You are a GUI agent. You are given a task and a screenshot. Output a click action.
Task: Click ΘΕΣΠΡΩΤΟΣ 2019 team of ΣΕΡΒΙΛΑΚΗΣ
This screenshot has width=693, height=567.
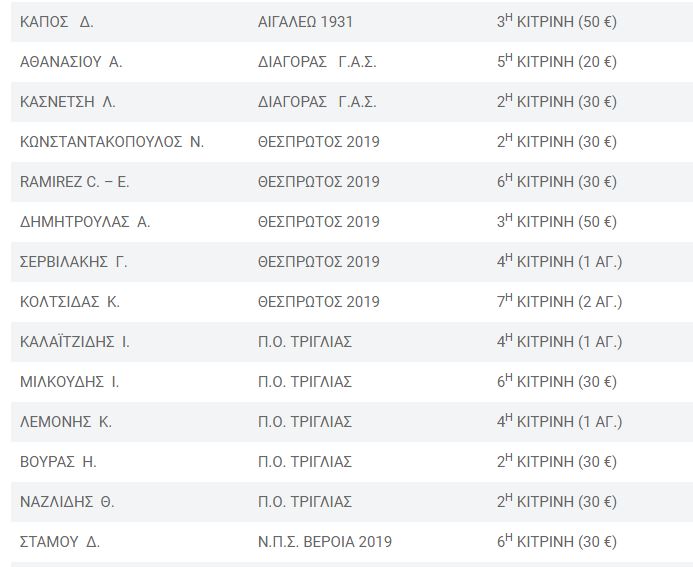pyautogui.click(x=319, y=262)
